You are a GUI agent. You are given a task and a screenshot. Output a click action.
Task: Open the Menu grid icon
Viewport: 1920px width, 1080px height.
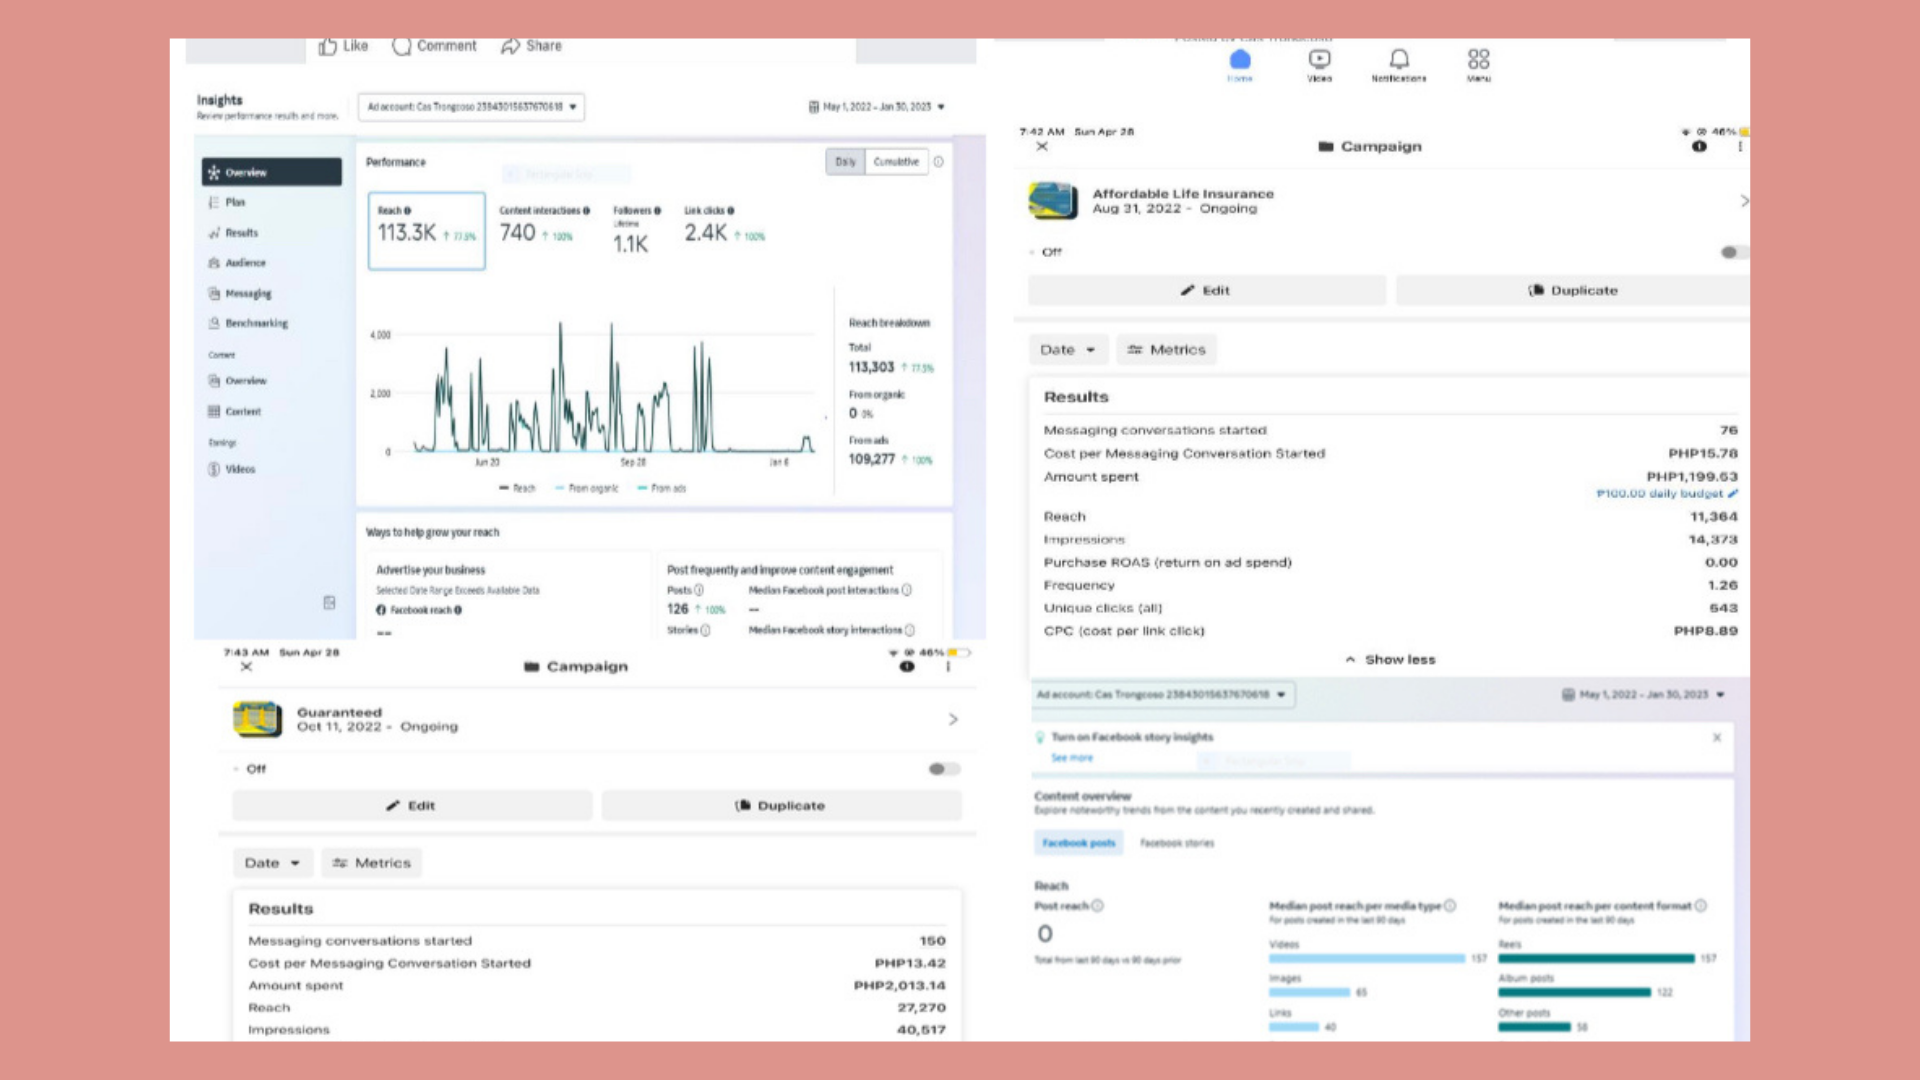(x=1479, y=59)
